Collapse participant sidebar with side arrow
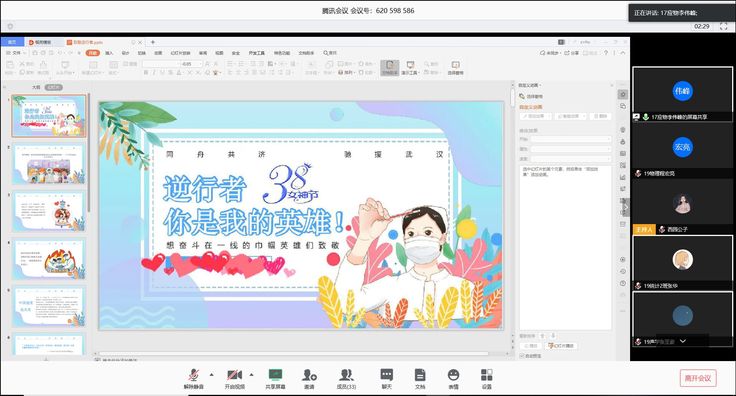The width and height of the screenshot is (736, 396). click(x=626, y=207)
